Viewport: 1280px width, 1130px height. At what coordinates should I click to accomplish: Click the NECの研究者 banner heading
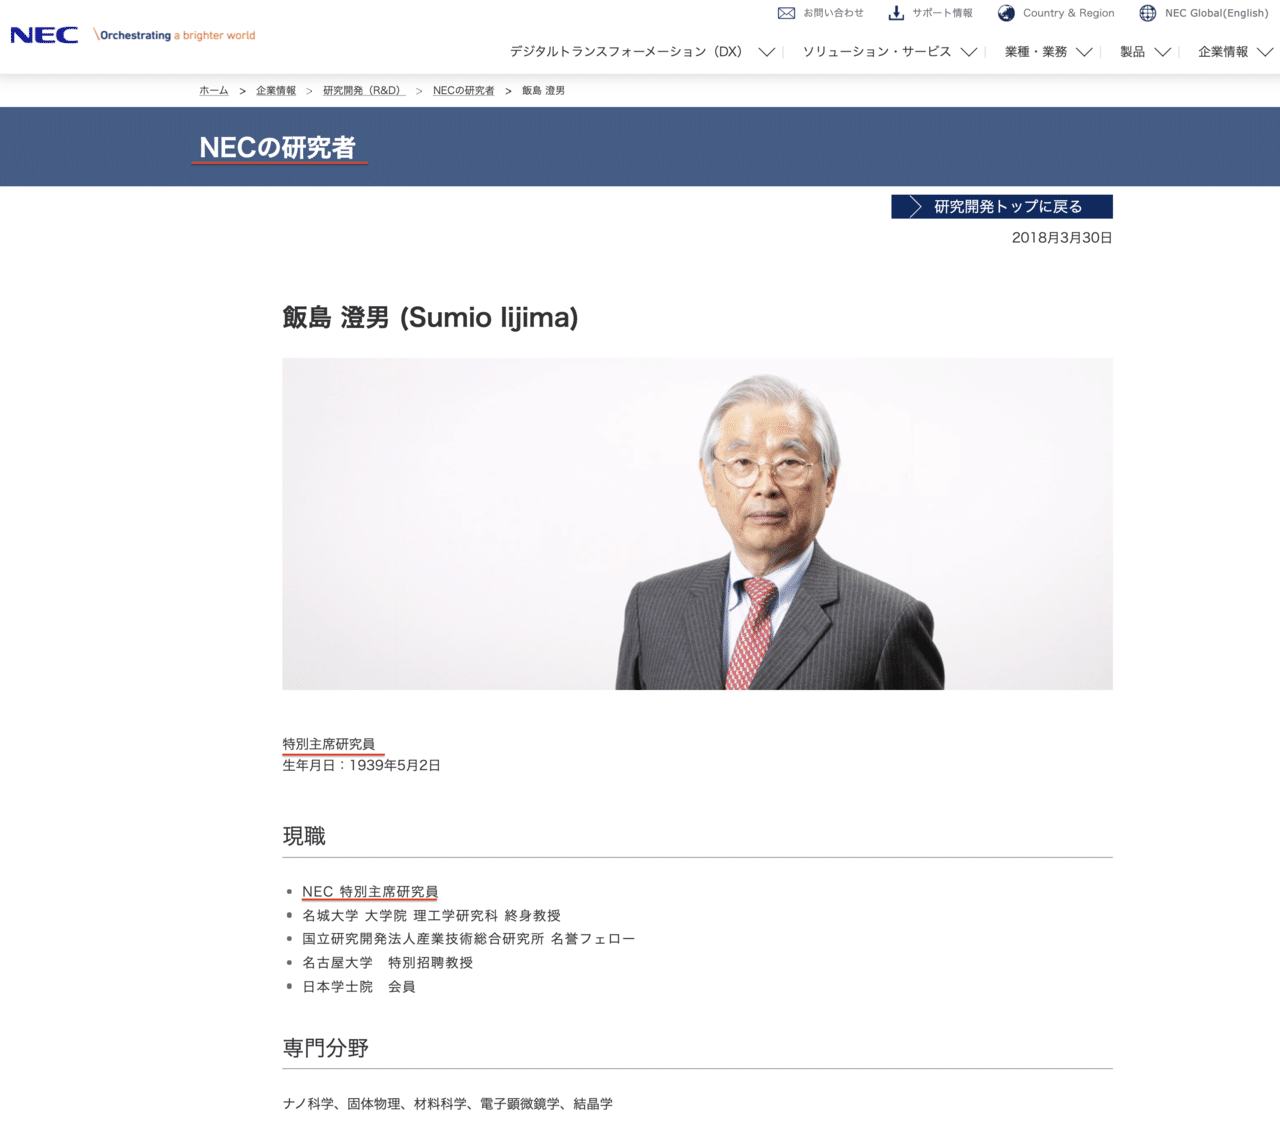(x=278, y=148)
